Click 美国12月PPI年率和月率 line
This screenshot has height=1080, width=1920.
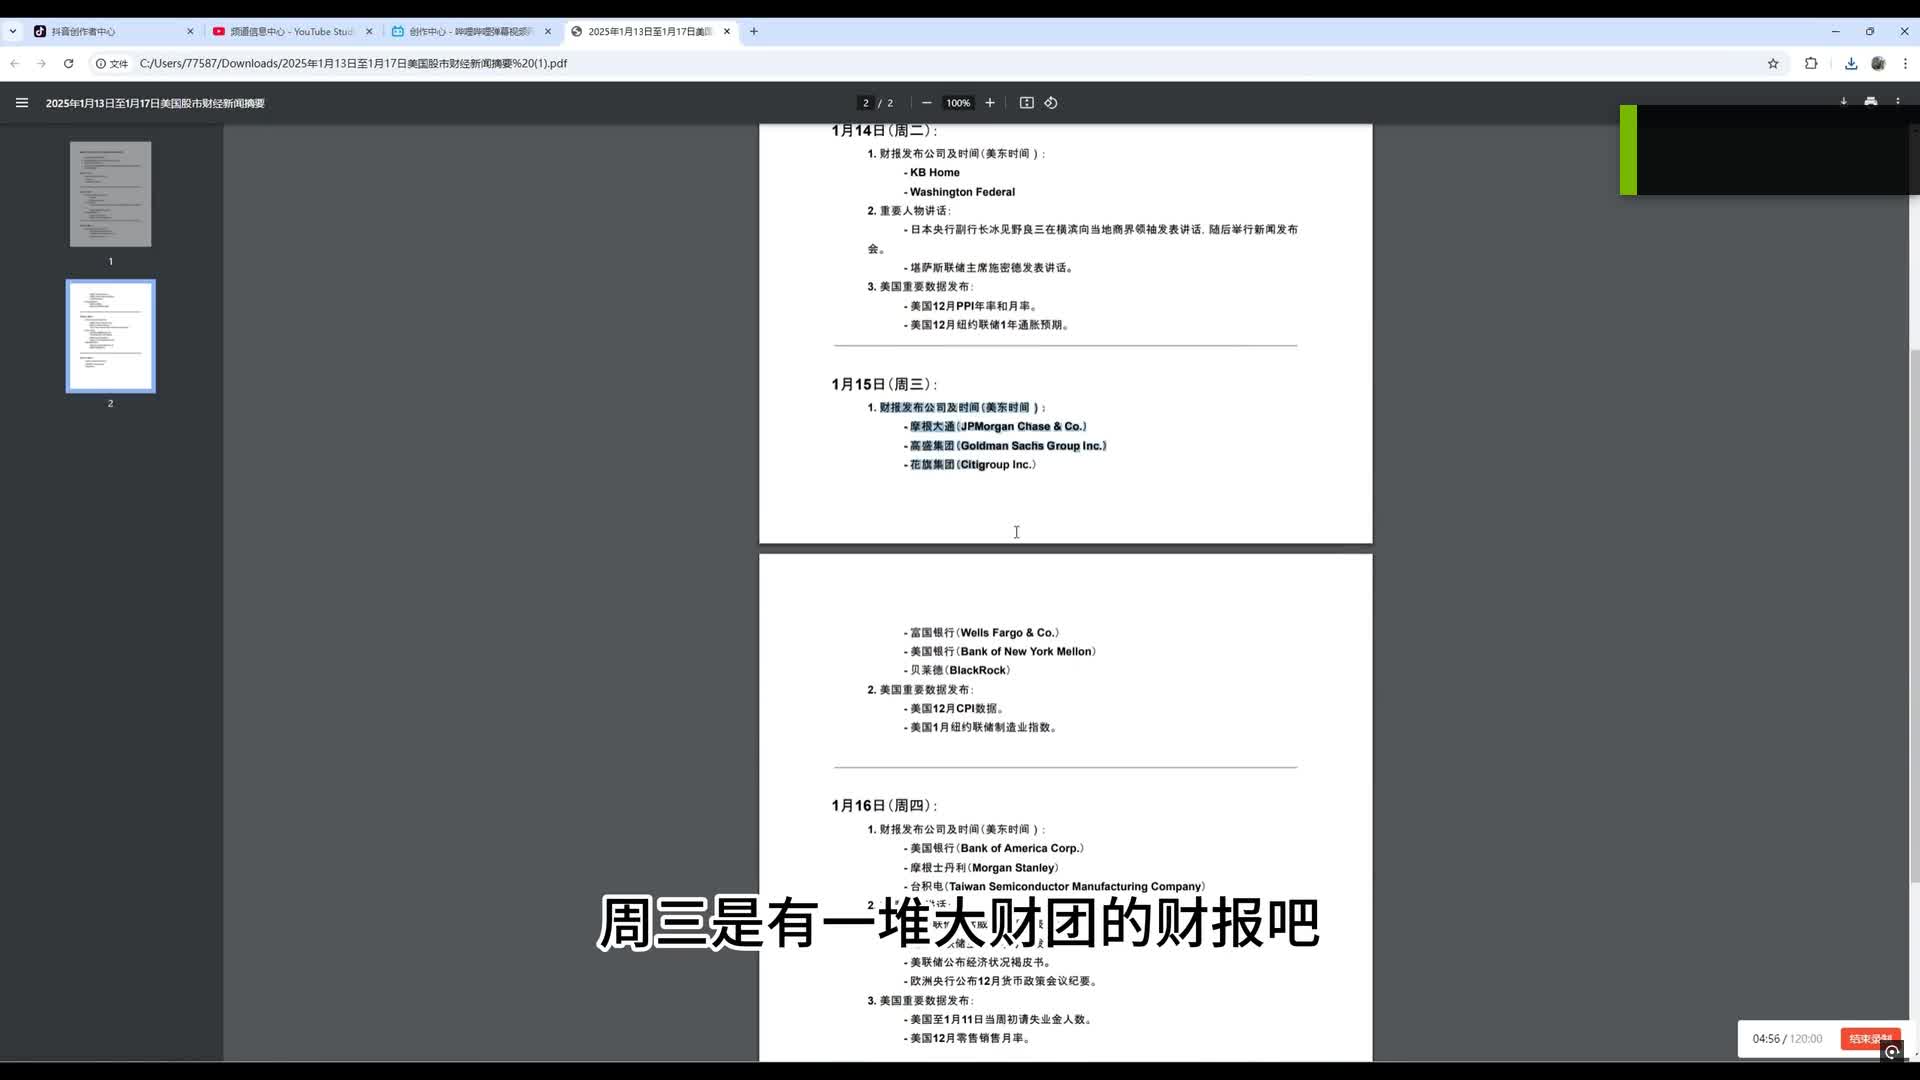[971, 307]
